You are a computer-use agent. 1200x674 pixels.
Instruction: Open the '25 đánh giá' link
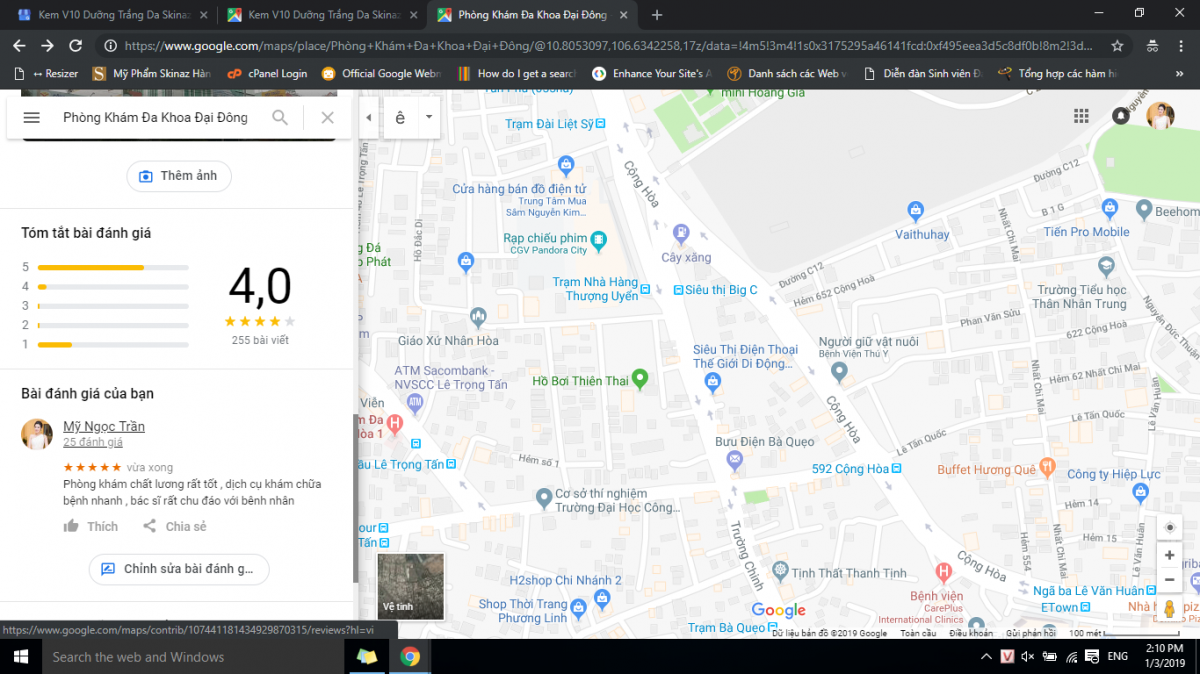pyautogui.click(x=93, y=442)
